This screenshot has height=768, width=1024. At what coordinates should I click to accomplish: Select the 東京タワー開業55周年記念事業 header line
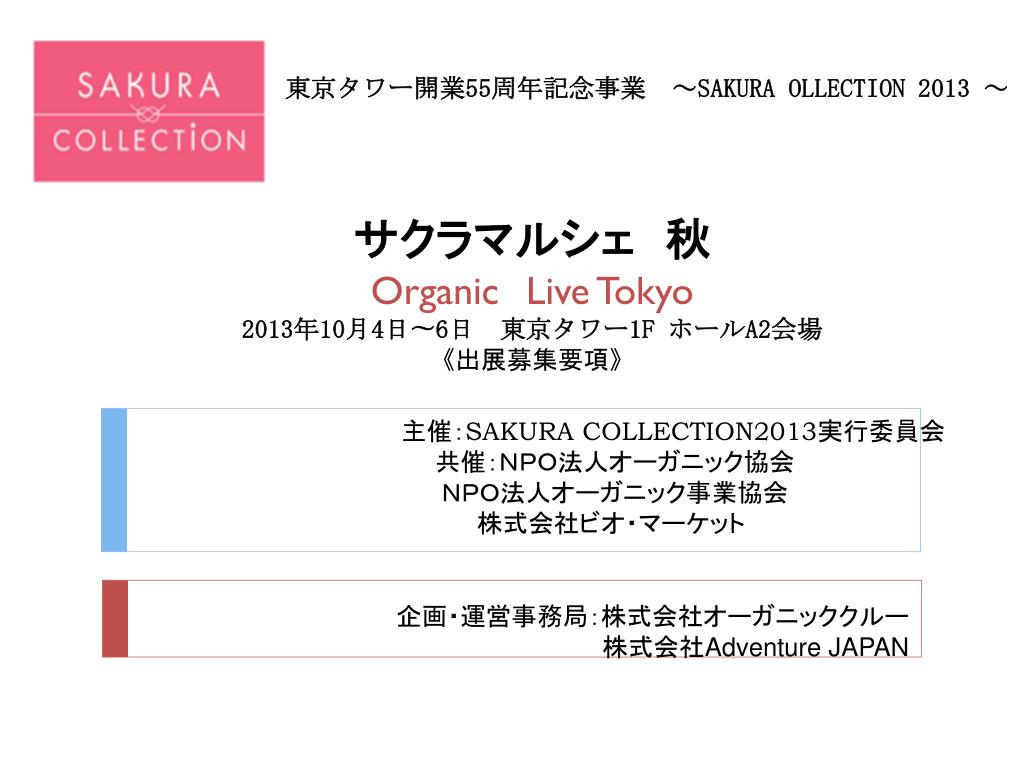(x=466, y=88)
